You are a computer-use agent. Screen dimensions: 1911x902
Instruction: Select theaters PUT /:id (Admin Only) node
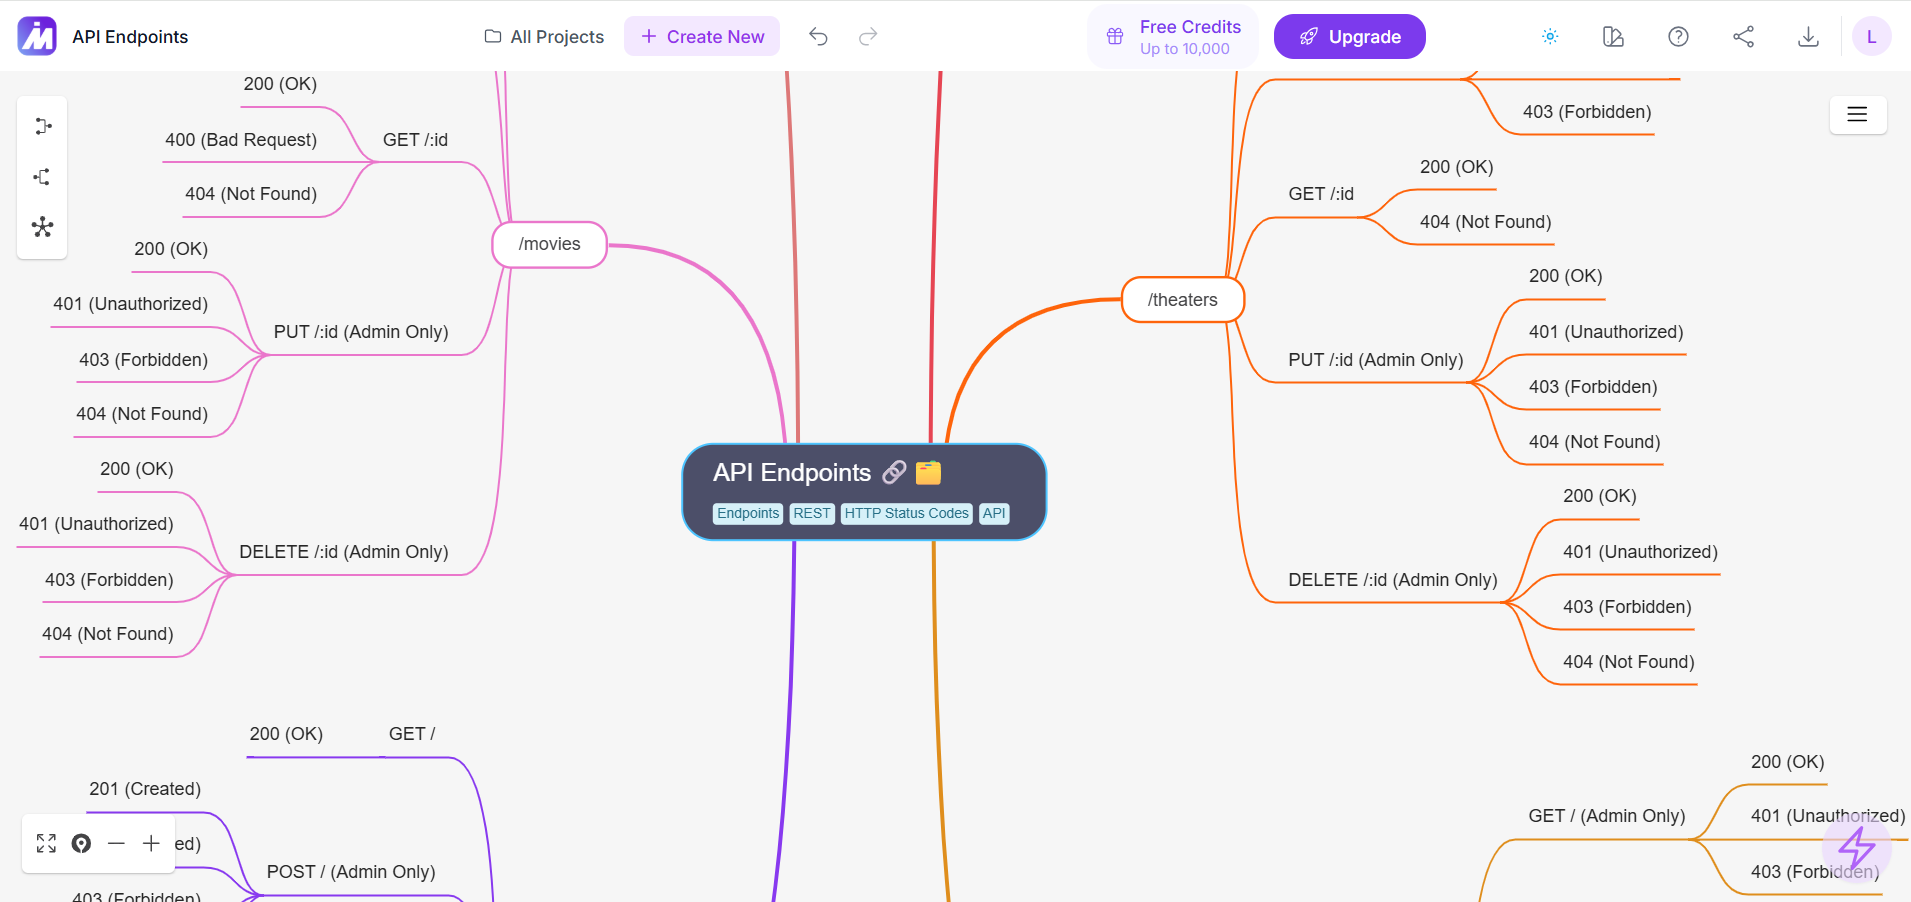click(1376, 360)
